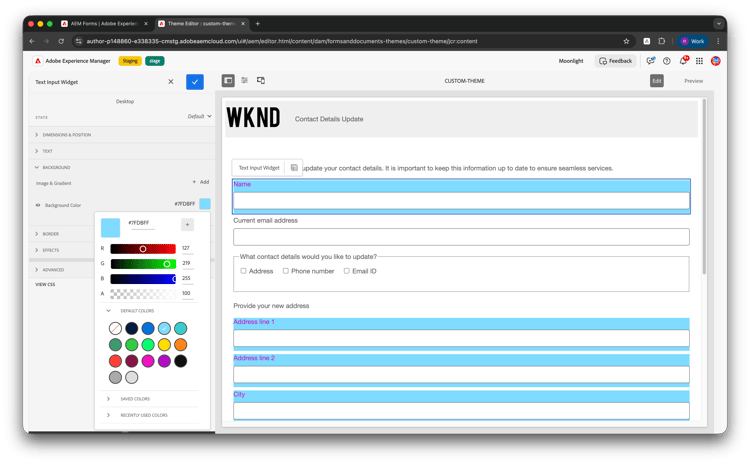750x464 pixels.
Task: Check the Phone number checkbox
Action: [286, 271]
